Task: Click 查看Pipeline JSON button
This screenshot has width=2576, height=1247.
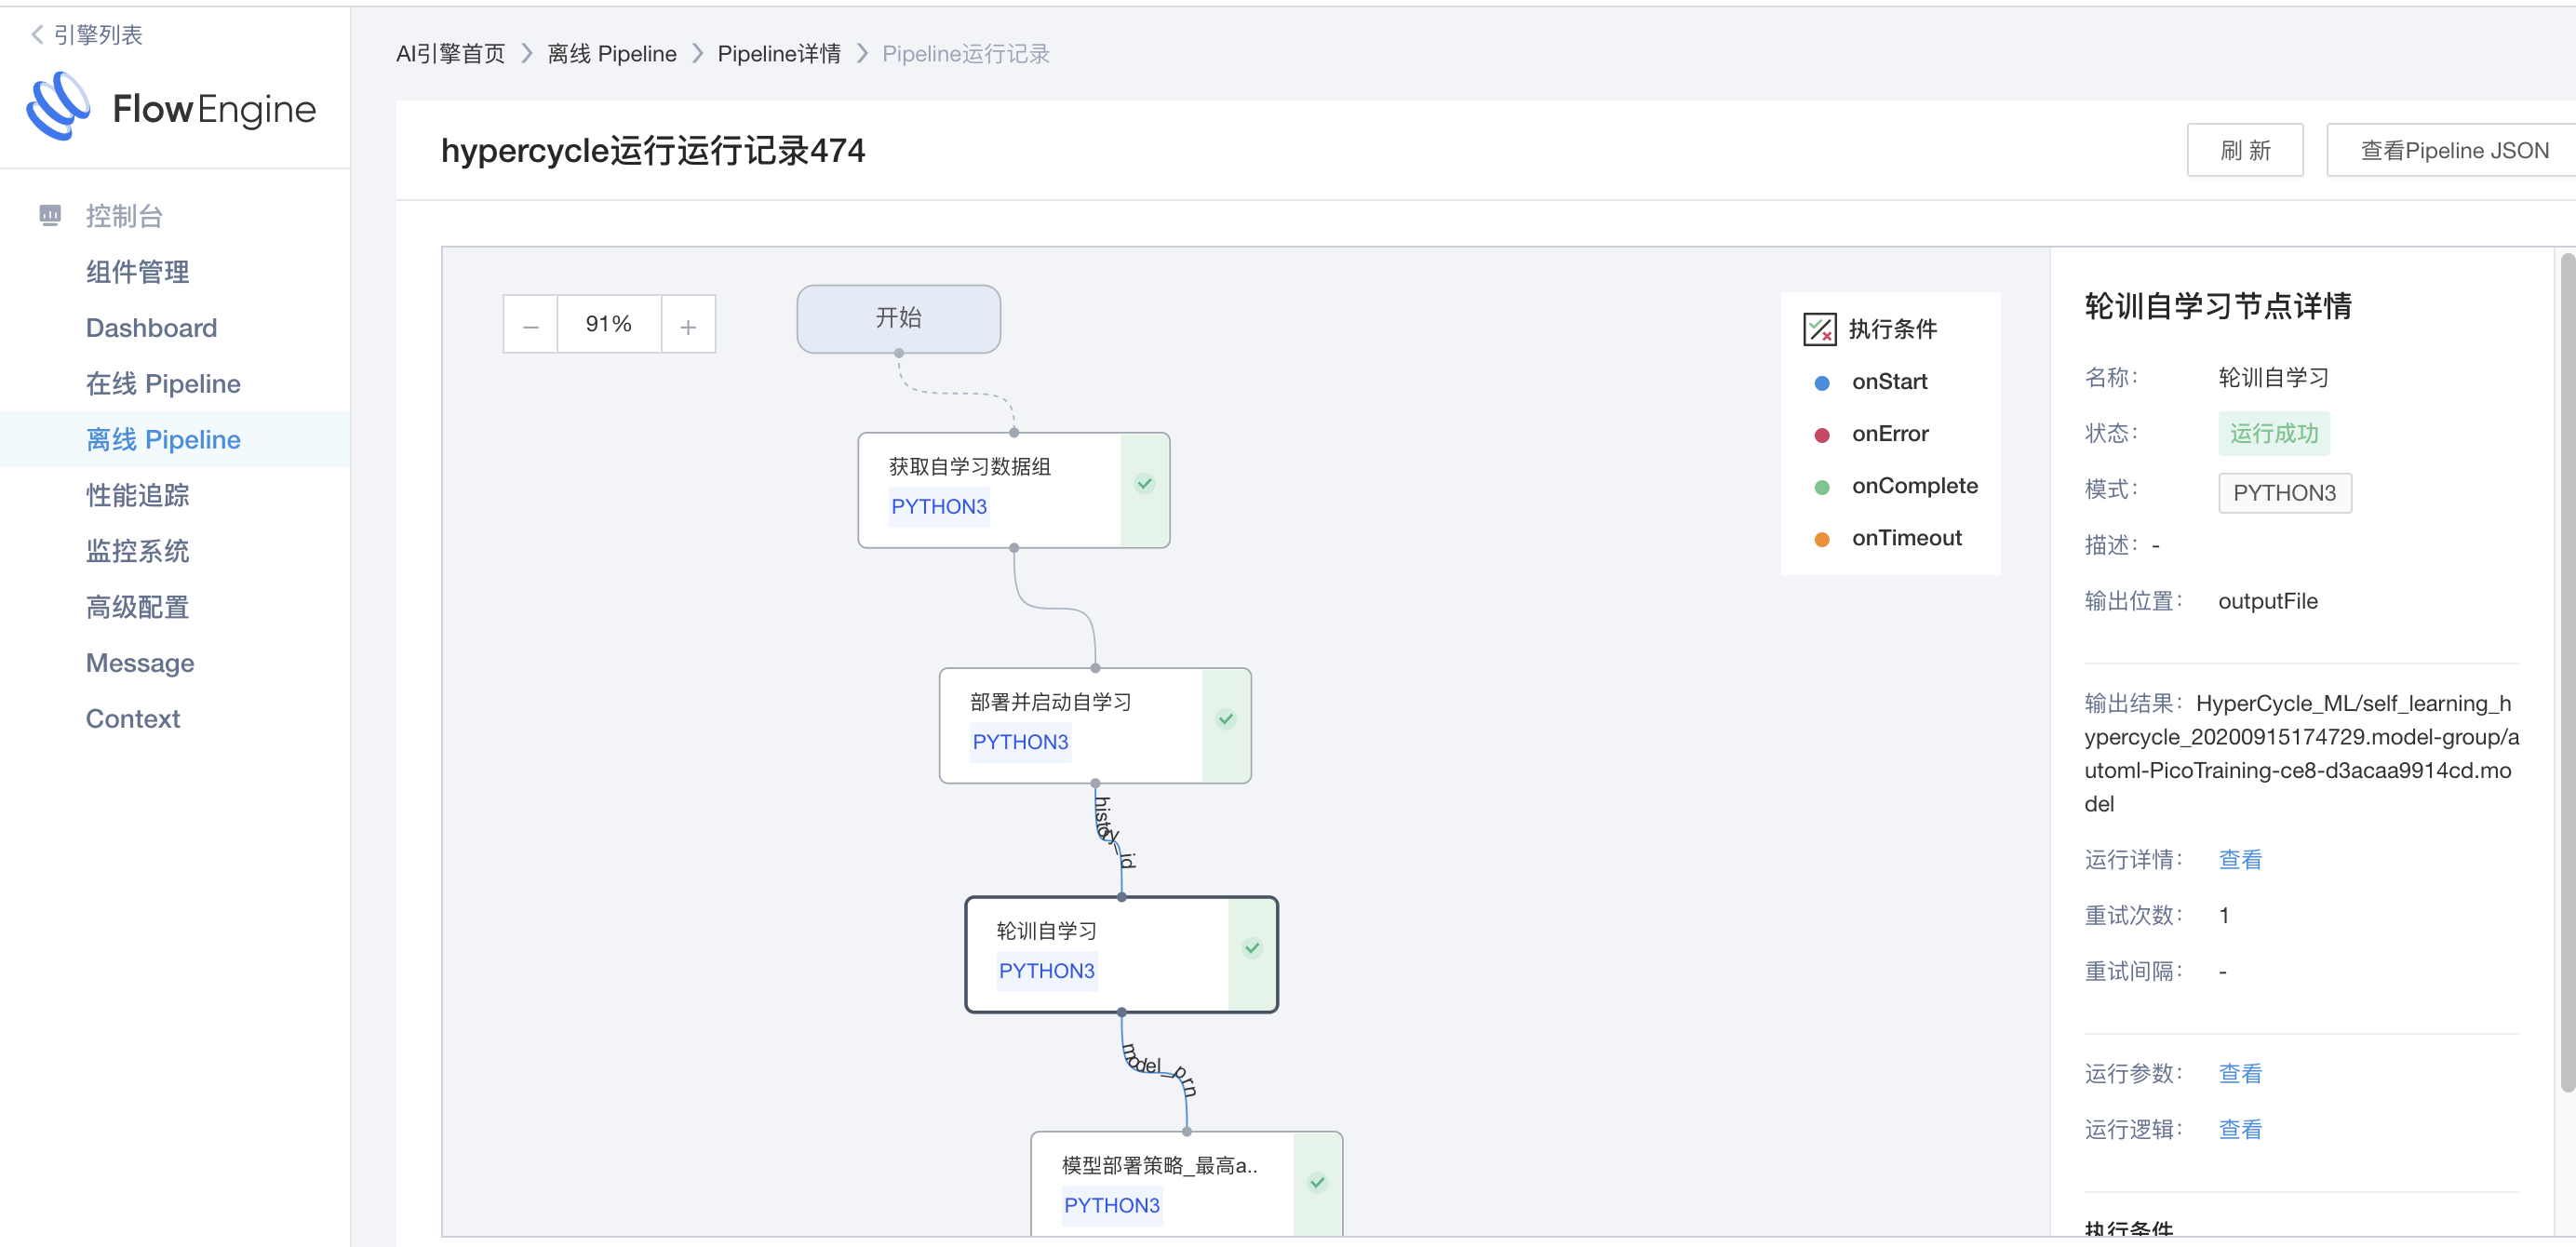Action: click(2454, 151)
